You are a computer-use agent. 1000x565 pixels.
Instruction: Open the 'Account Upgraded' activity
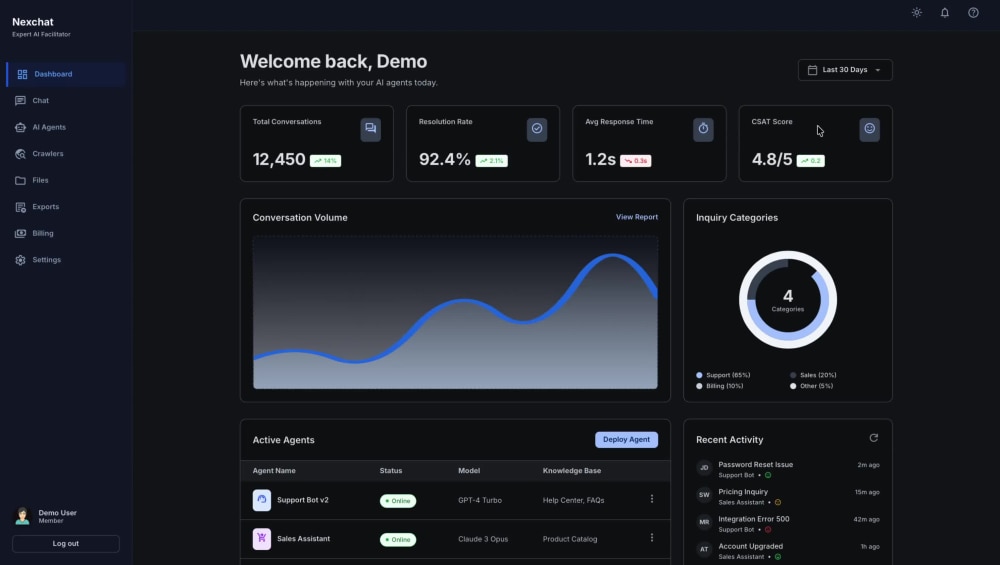coord(788,551)
